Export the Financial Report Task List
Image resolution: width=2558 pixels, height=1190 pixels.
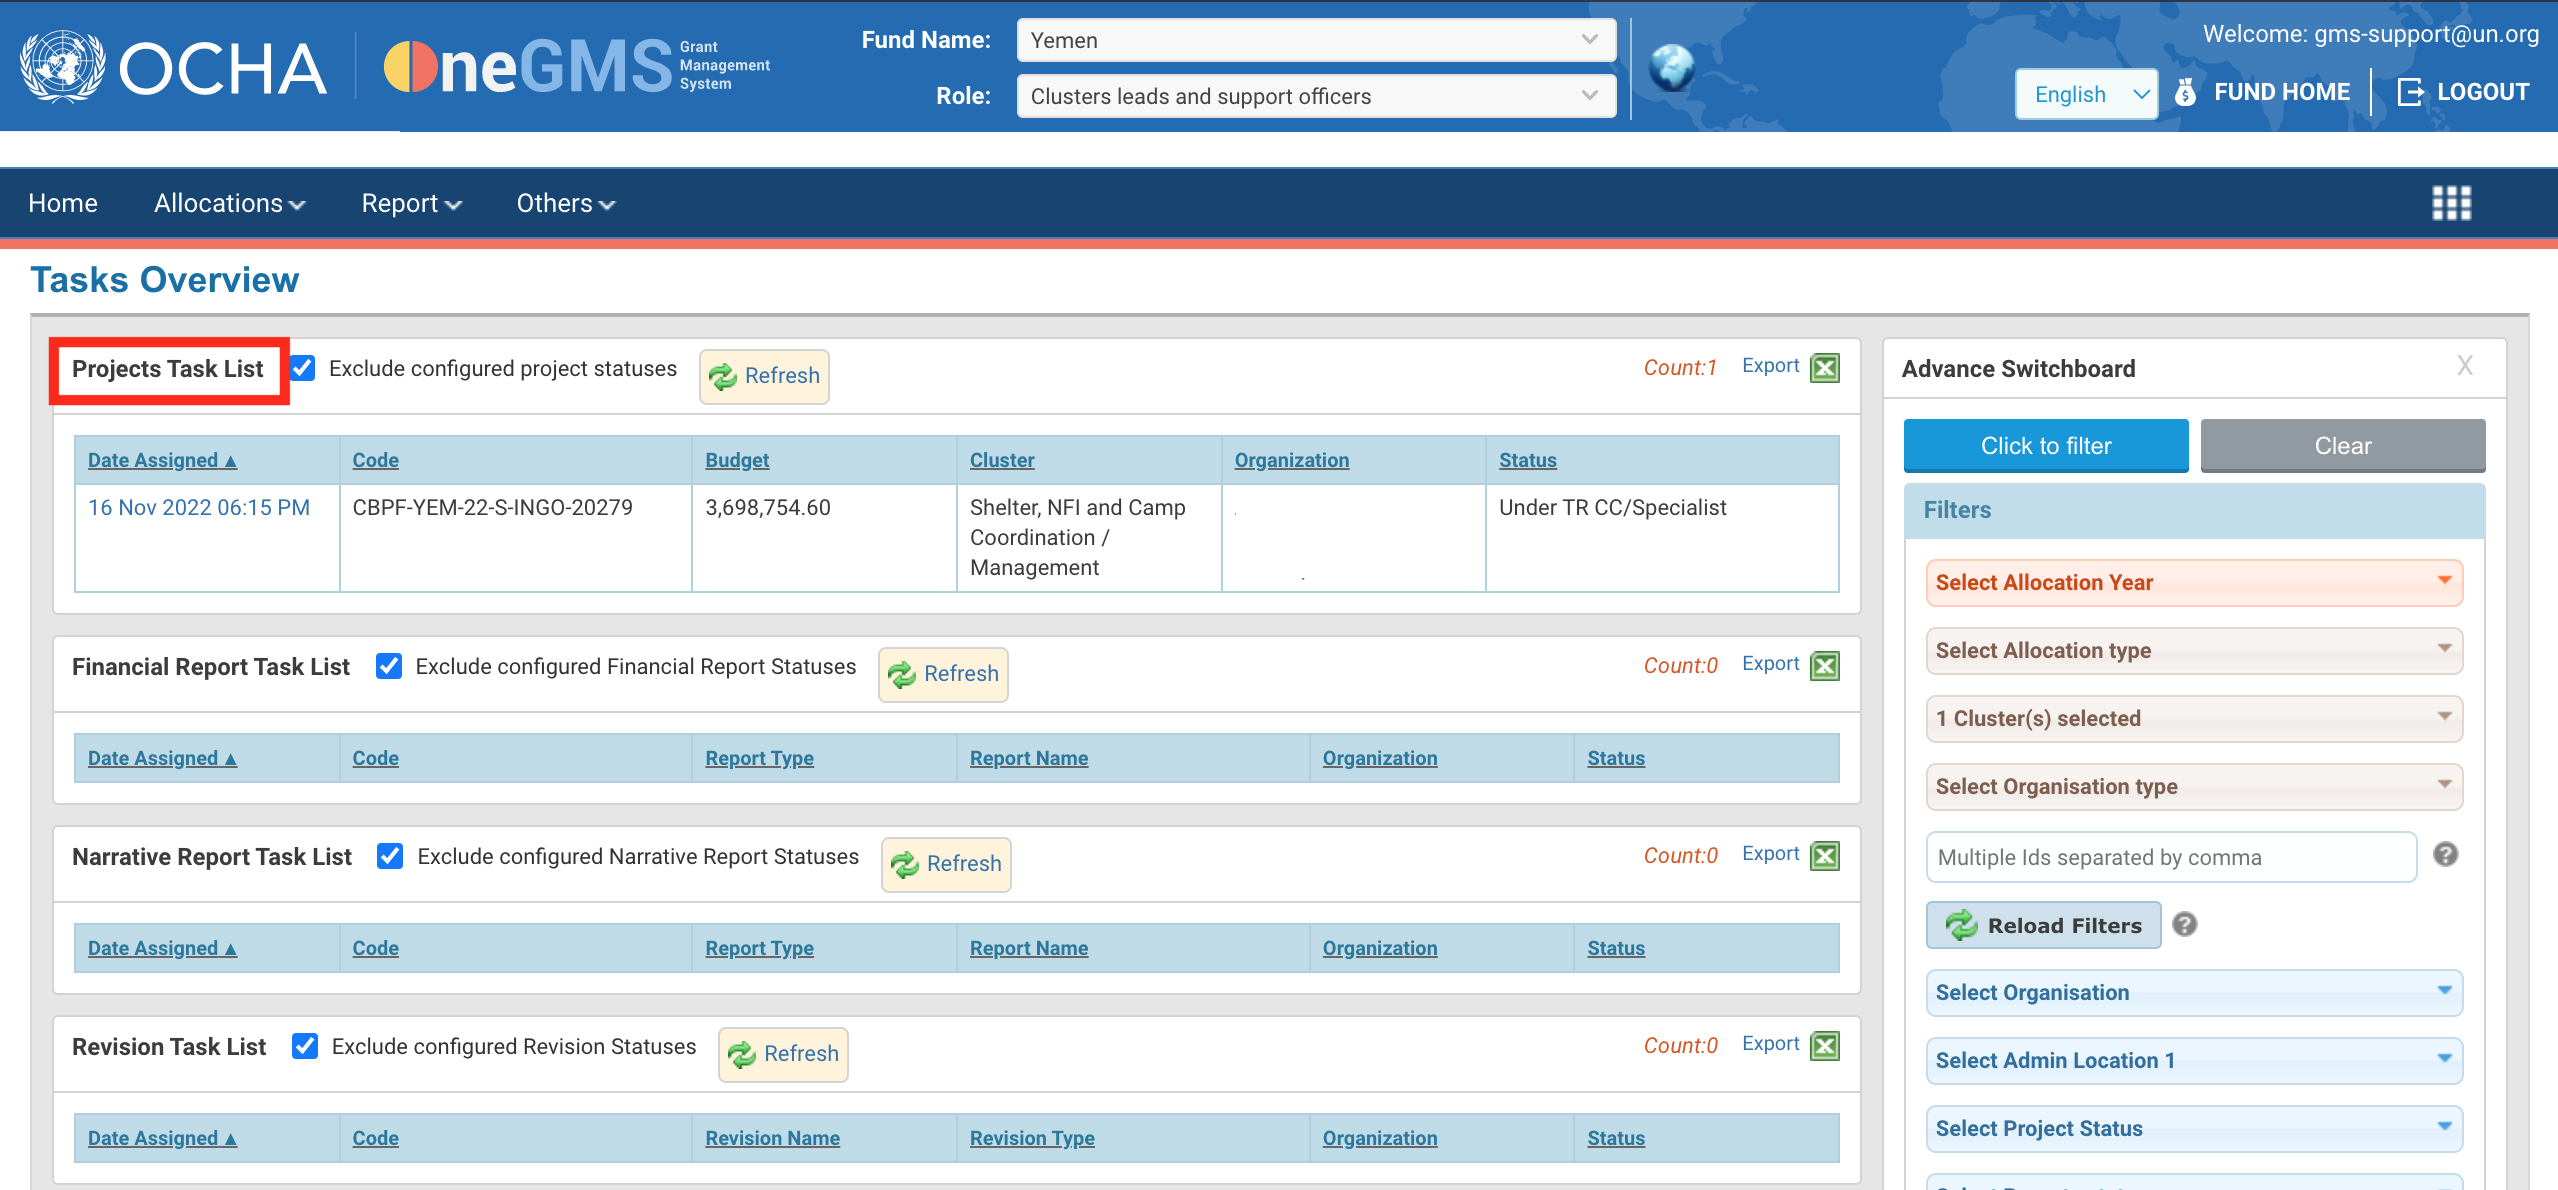[1770, 664]
